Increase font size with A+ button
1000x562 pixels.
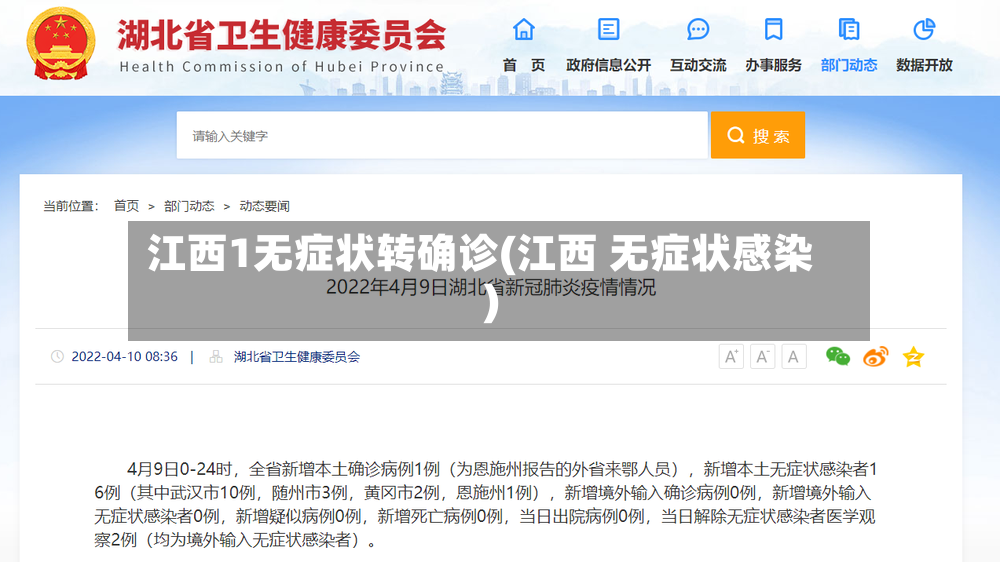tap(731, 357)
